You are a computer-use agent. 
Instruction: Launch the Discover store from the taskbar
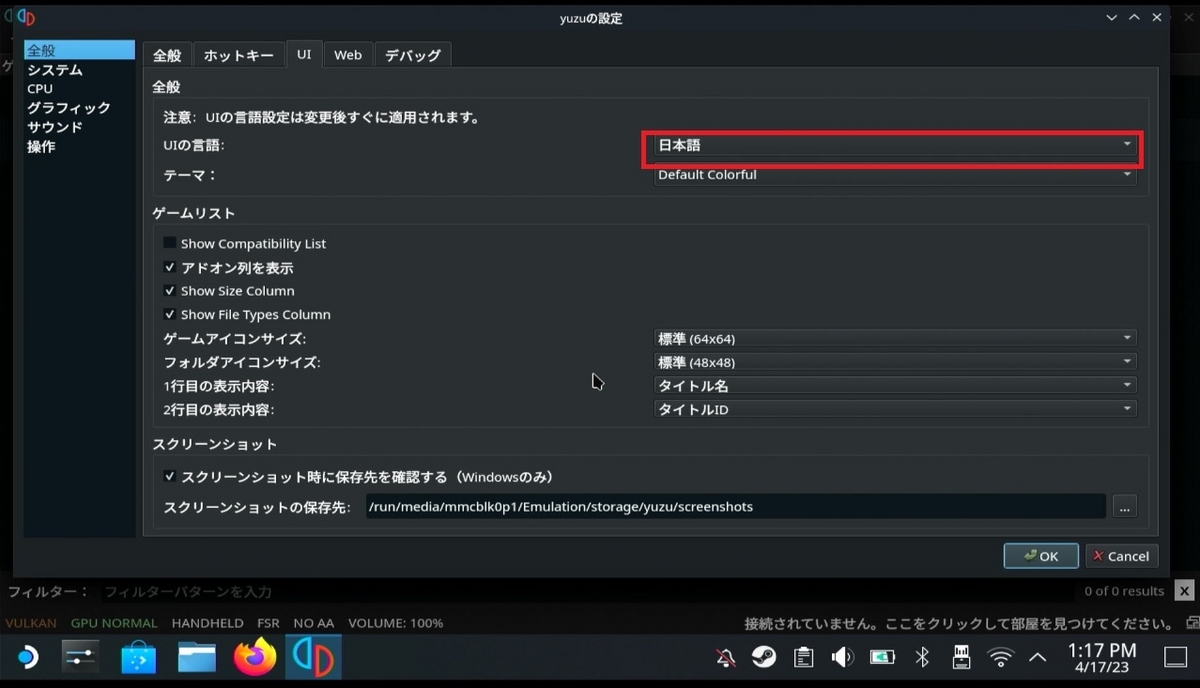click(x=139, y=657)
